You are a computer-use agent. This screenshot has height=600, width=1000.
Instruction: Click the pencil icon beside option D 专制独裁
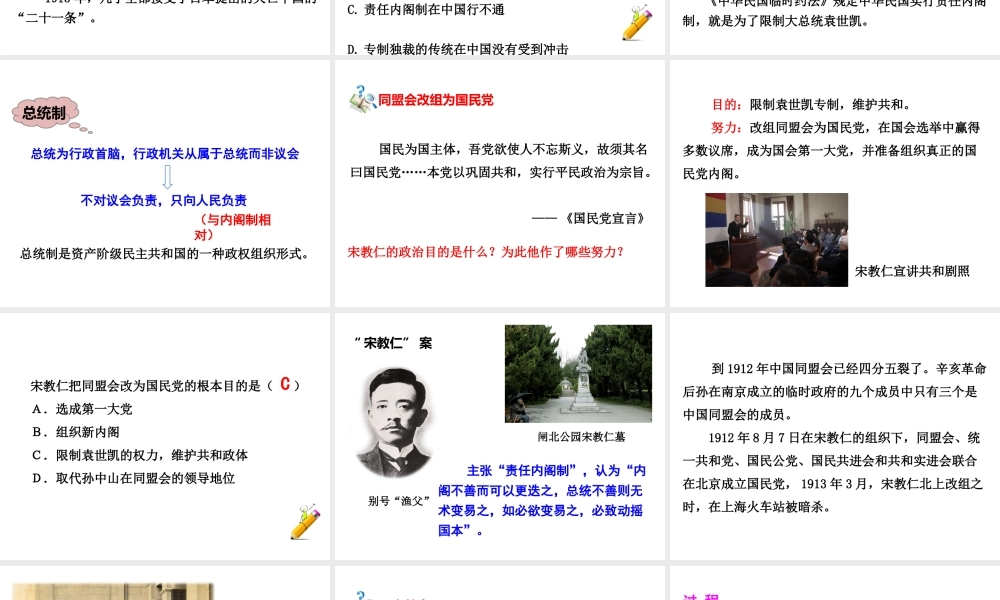[x=638, y=22]
